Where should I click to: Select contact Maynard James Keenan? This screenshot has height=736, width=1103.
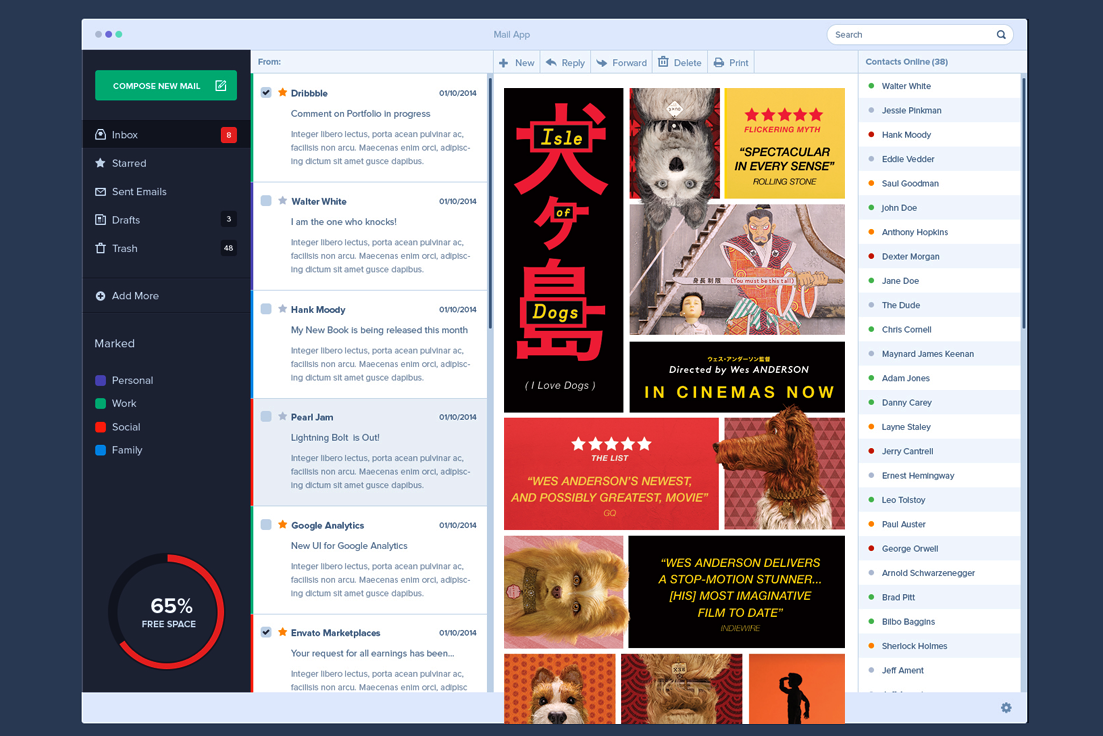(x=939, y=354)
